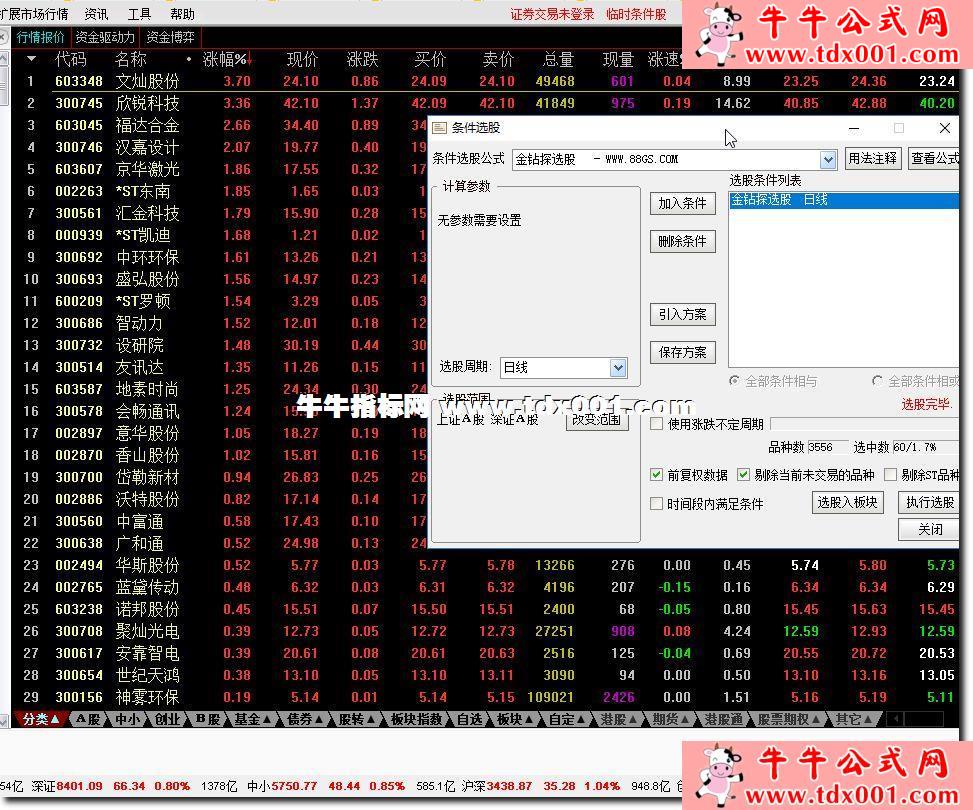973x810 pixels.
Task: Sort by 总量 column header
Action: pos(558,60)
